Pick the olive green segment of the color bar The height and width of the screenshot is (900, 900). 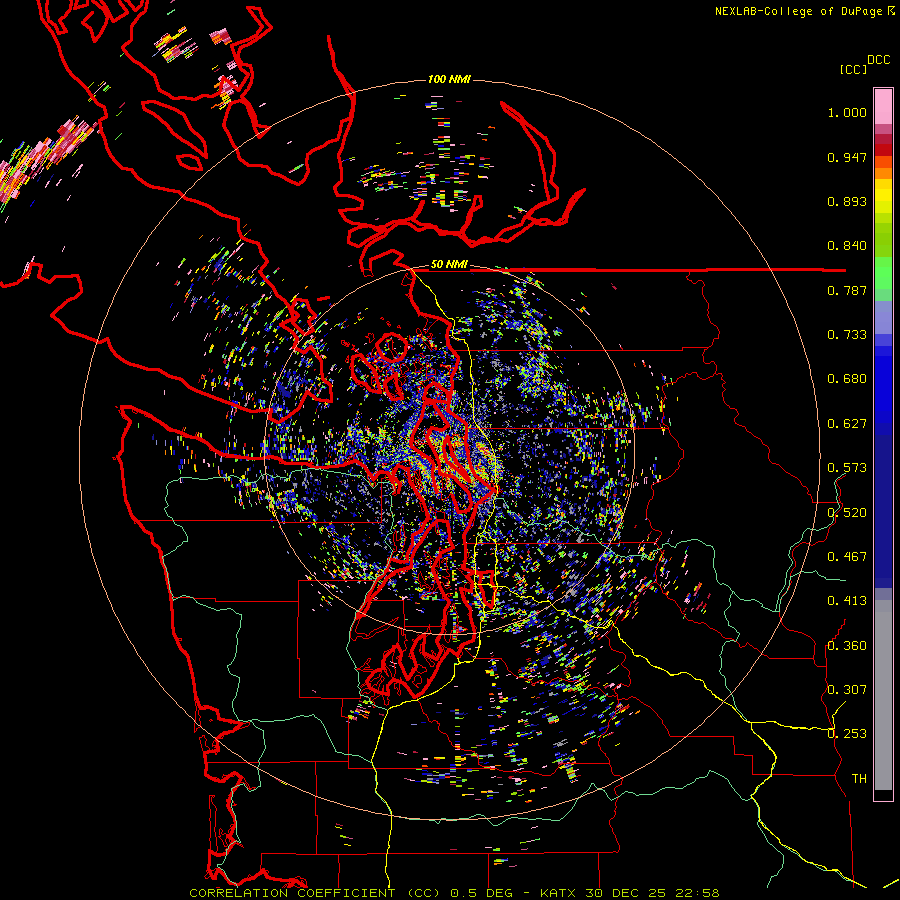883,239
